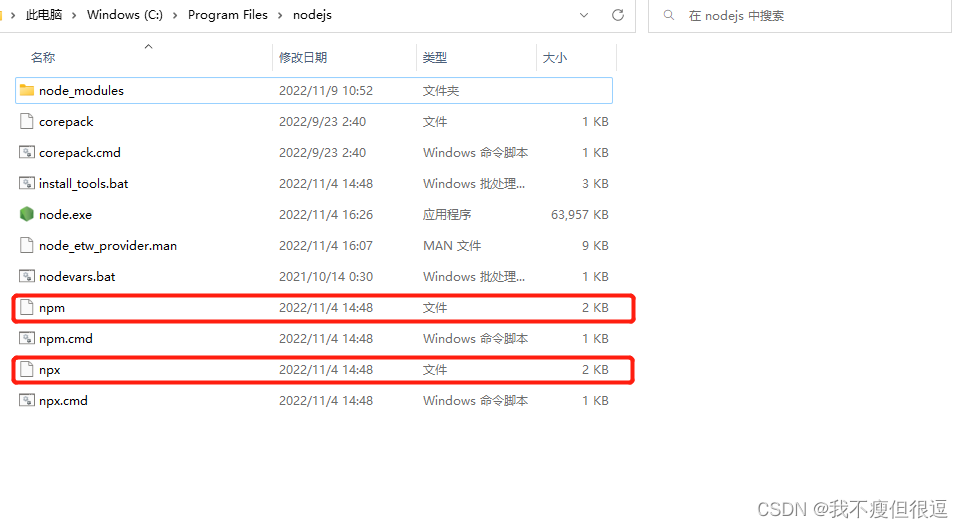Click nodejs in the breadcrumb path

[312, 15]
